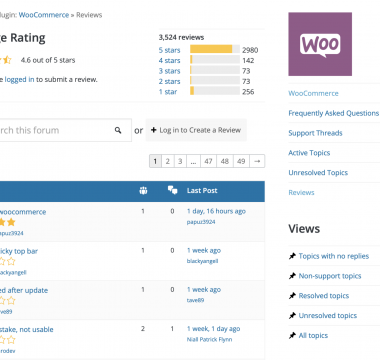
Task: Click Log in to Create a Review
Action: tap(196, 130)
